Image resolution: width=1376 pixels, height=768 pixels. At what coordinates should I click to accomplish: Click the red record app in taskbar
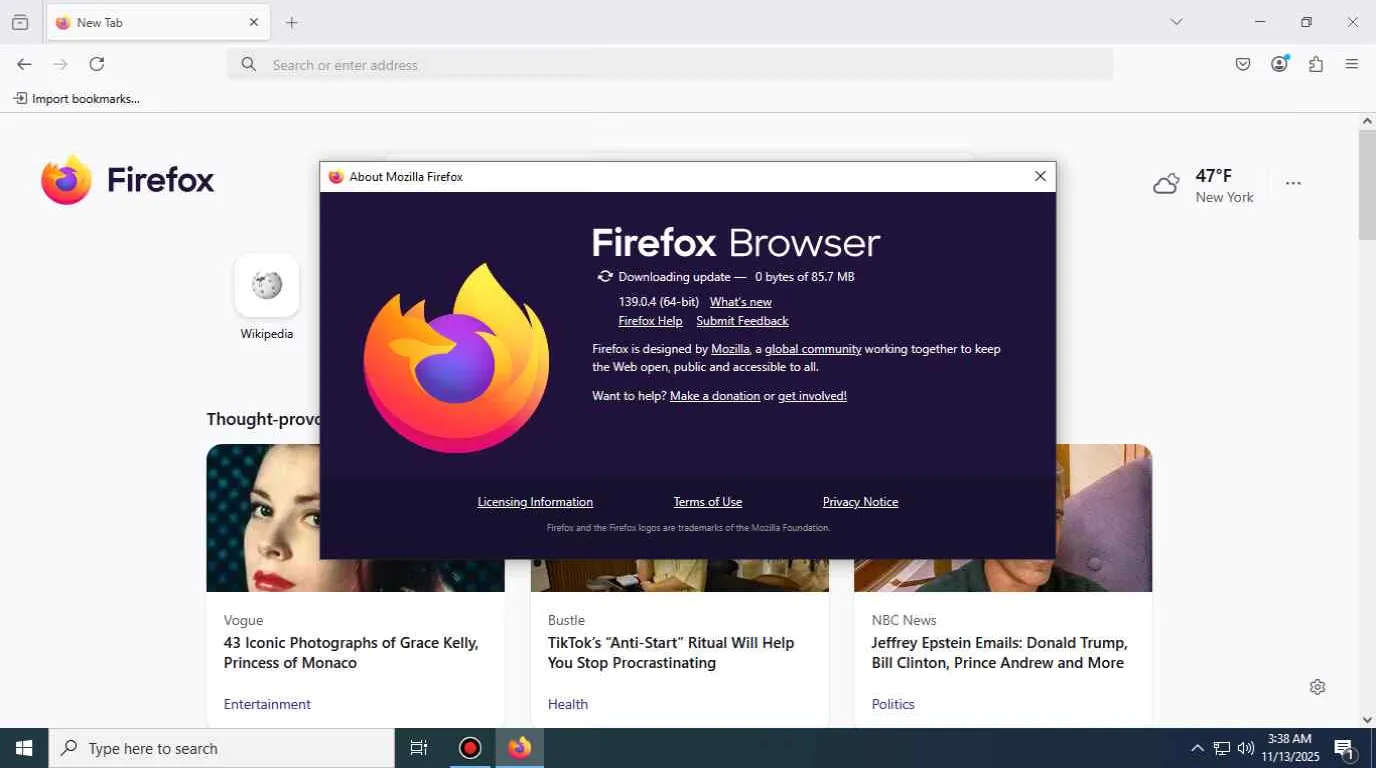coord(470,748)
